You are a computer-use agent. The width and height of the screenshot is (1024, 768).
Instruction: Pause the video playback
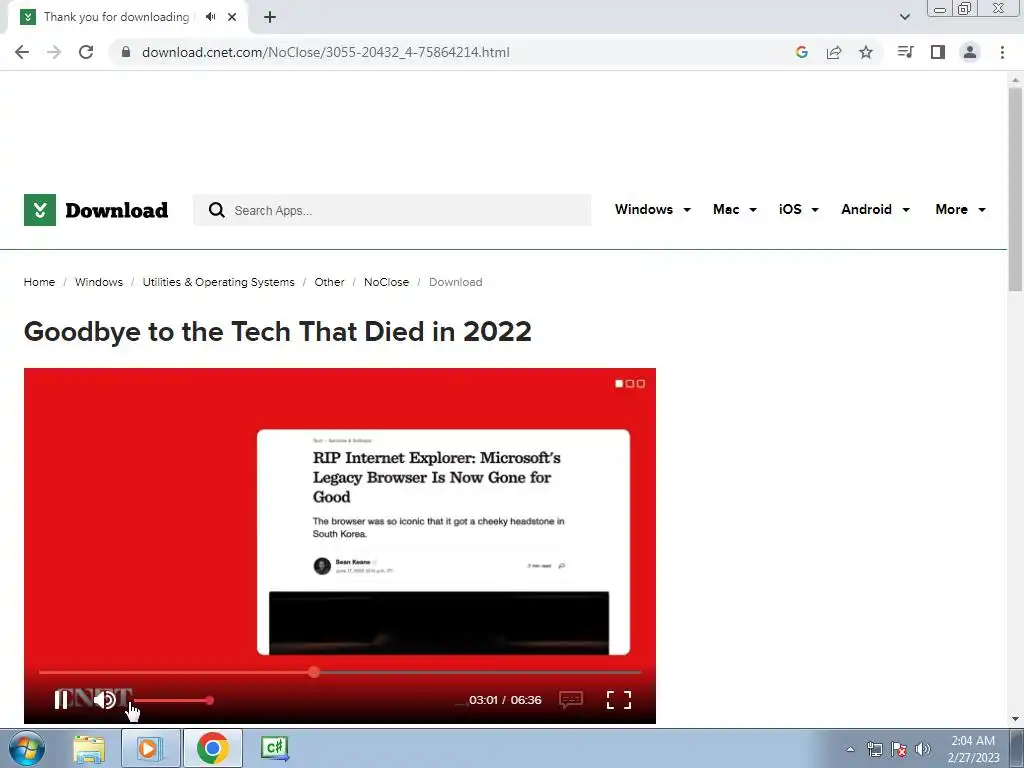coord(61,699)
